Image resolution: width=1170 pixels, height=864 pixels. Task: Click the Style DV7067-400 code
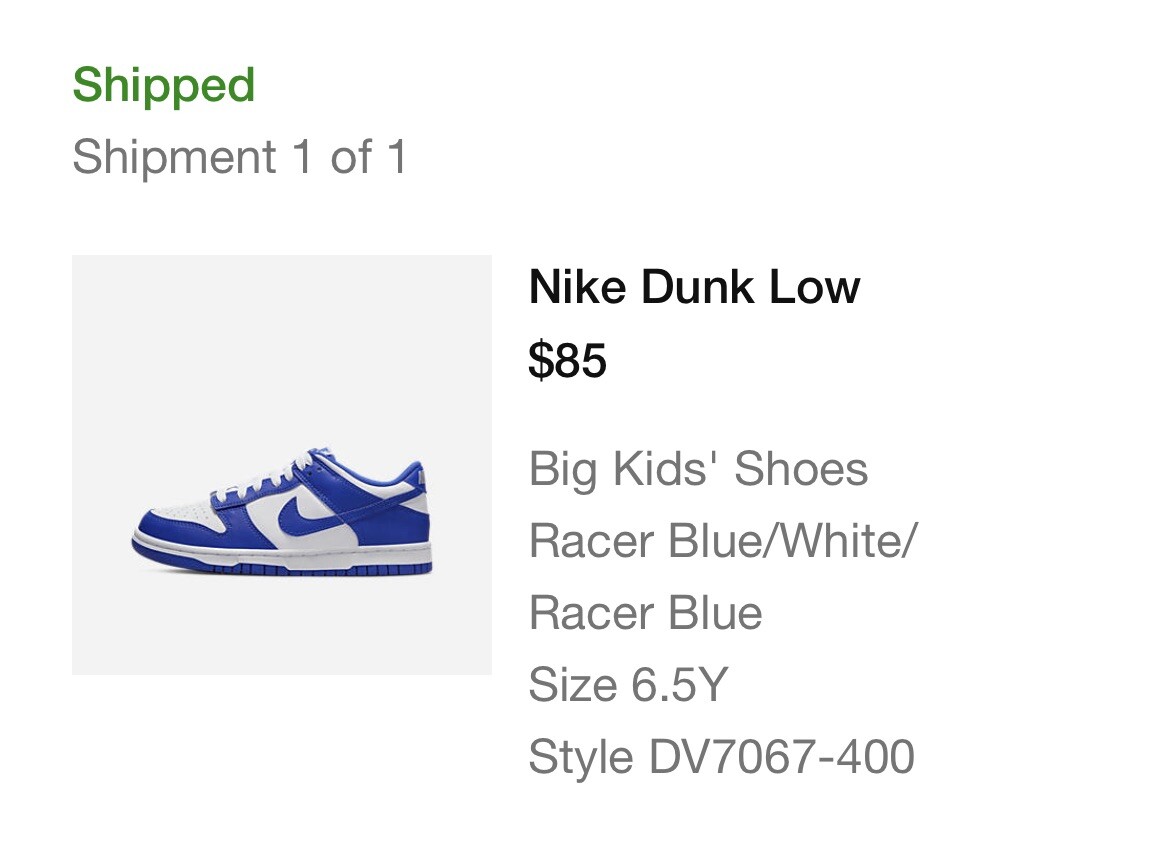pos(721,757)
